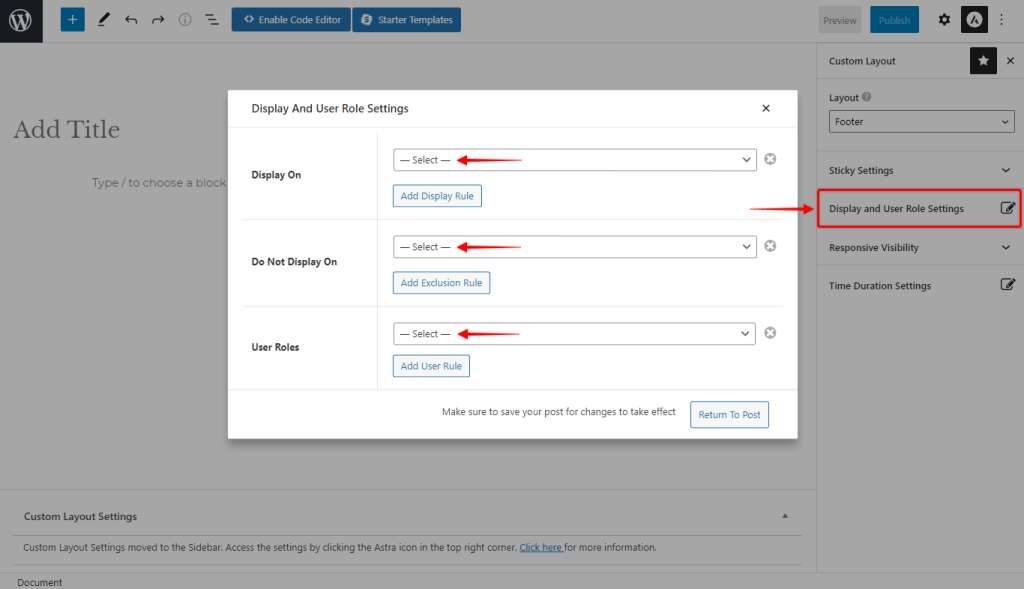Click the Astra icon in the top right
The width and height of the screenshot is (1024, 589).
974,19
